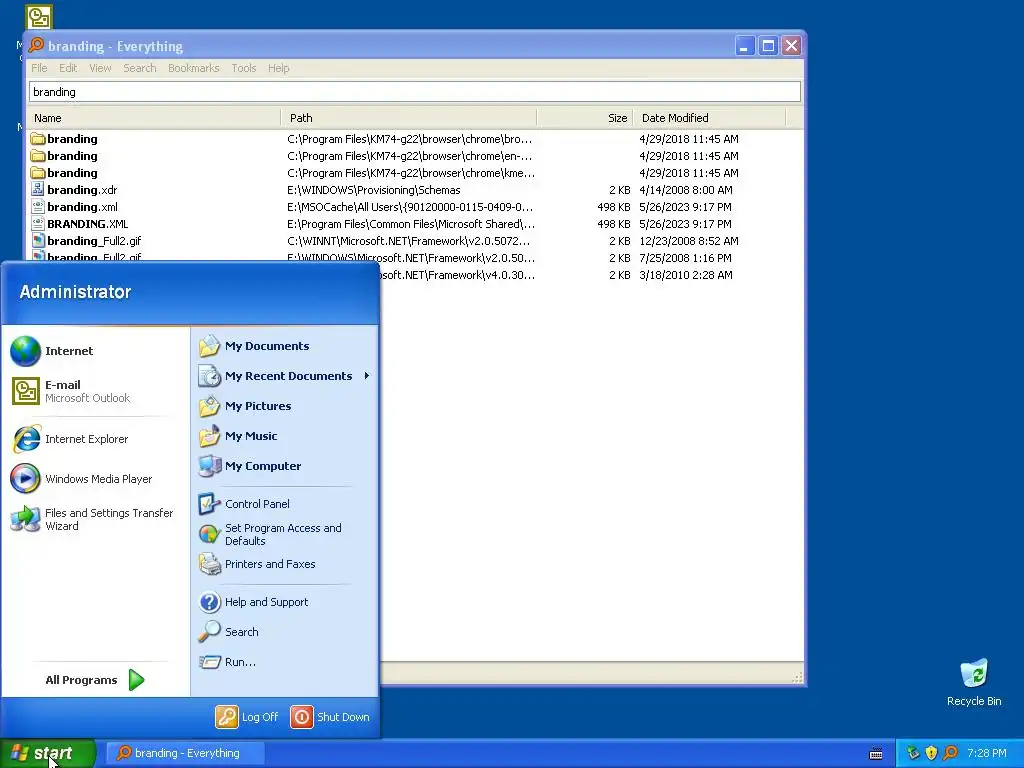
Task: Click date 7/25/2008 1:16 PM cell
Action: point(685,258)
